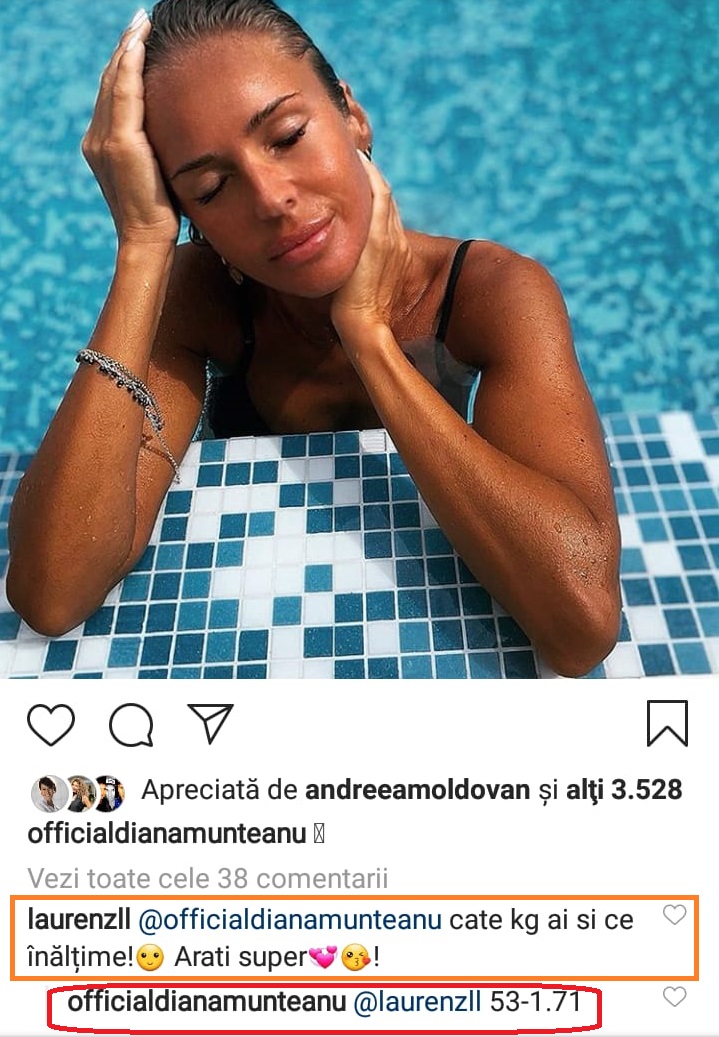Tap the 53-1.71 reply text
Image resolution: width=719 pixels, height=1037 pixels.
[x=535, y=1001]
